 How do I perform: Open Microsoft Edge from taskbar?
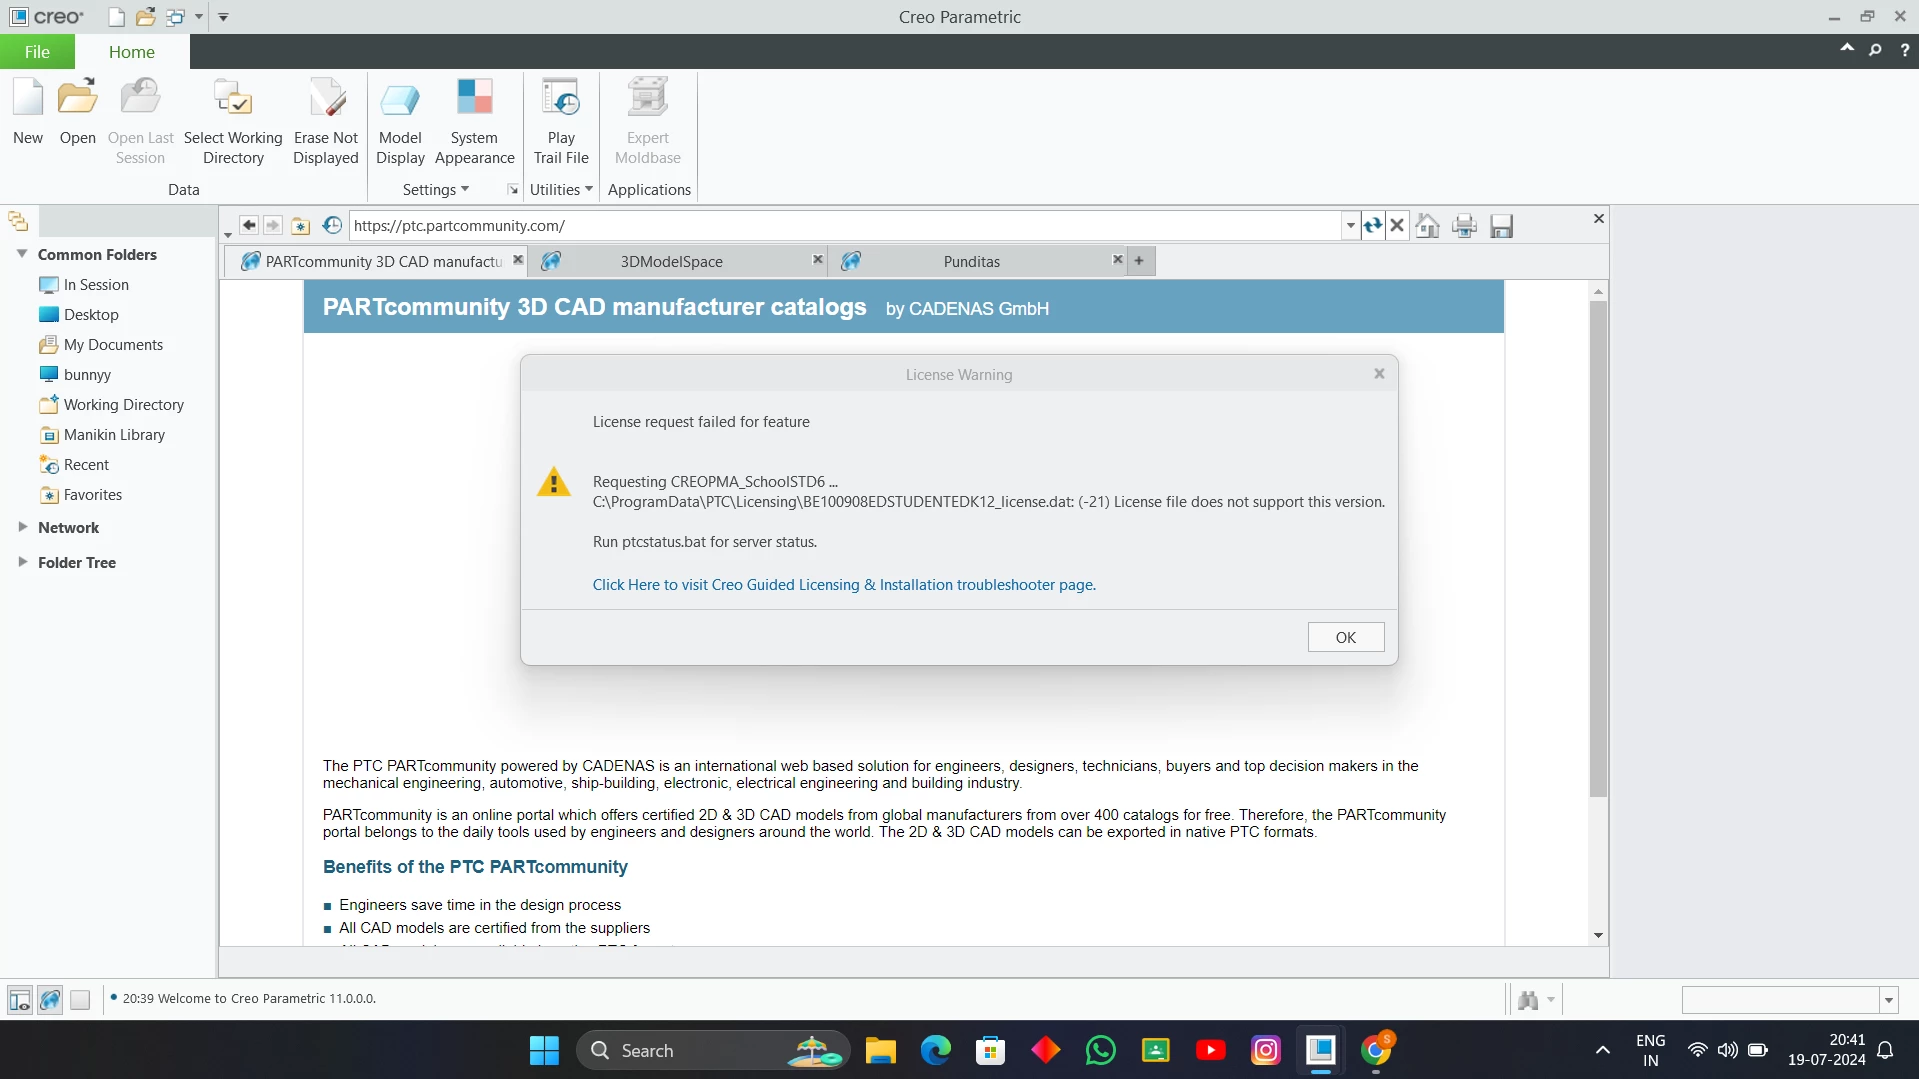(936, 1050)
